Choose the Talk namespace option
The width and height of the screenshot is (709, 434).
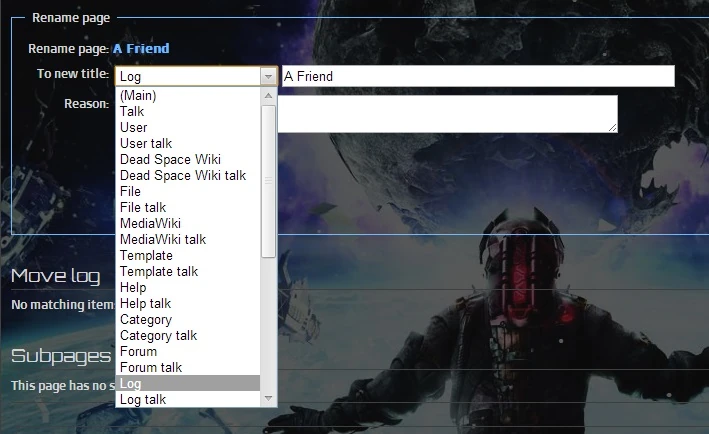(x=188, y=111)
